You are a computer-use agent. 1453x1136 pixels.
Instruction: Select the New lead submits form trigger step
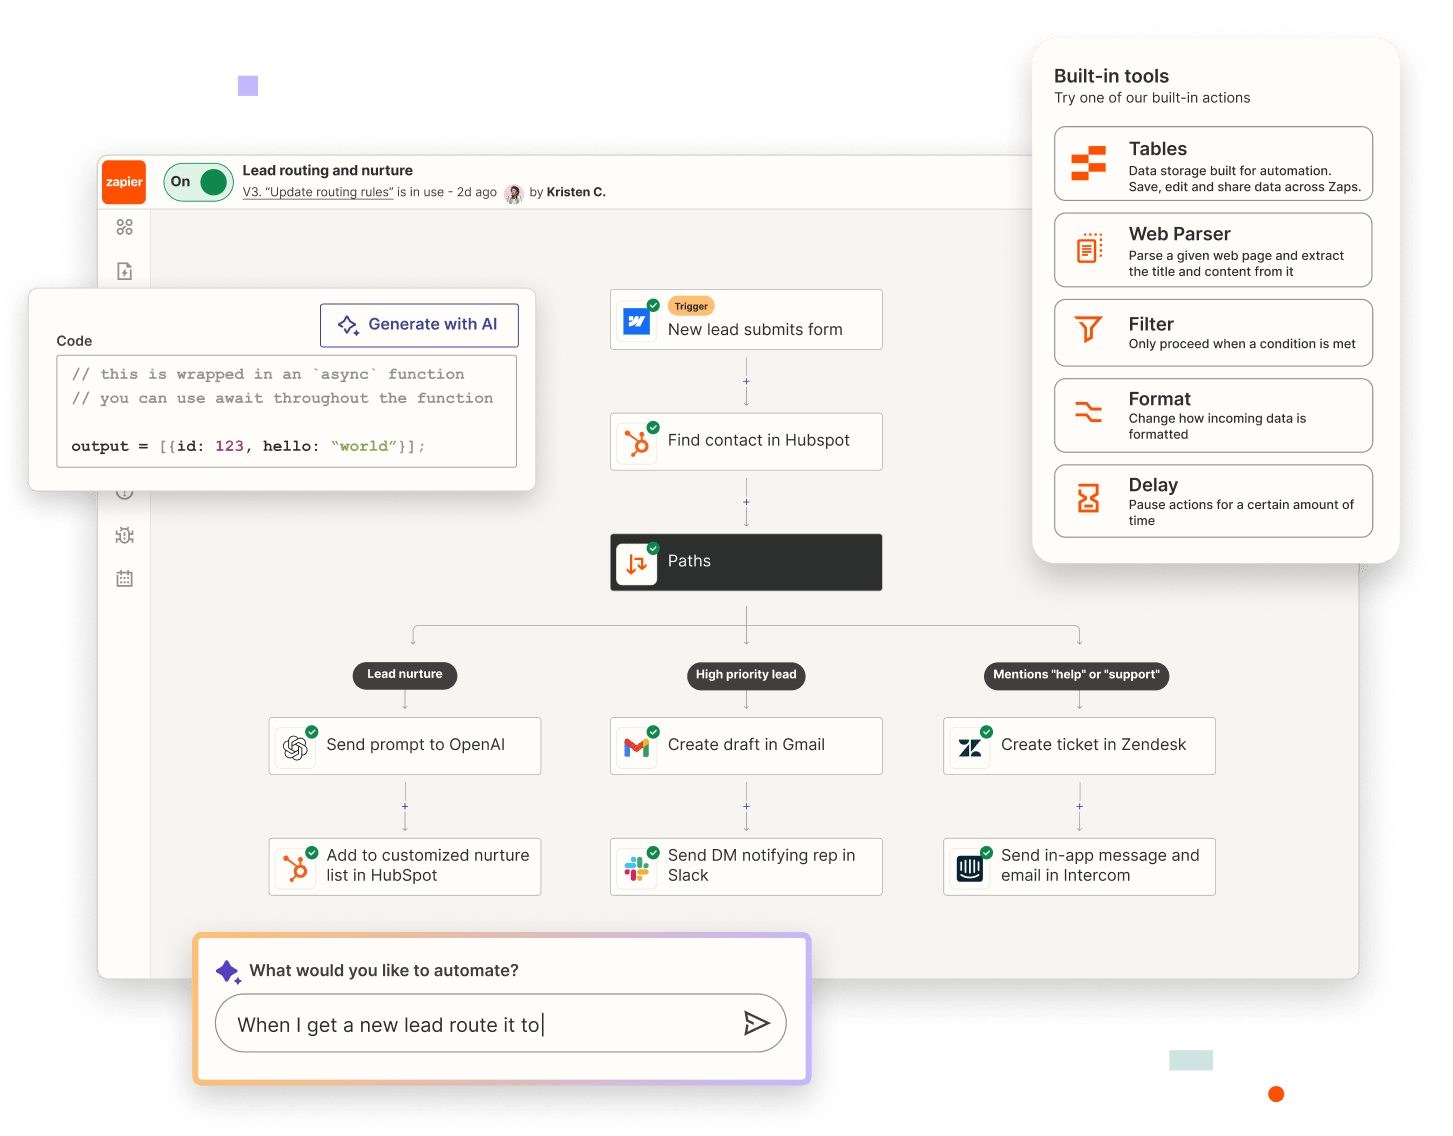pos(746,320)
